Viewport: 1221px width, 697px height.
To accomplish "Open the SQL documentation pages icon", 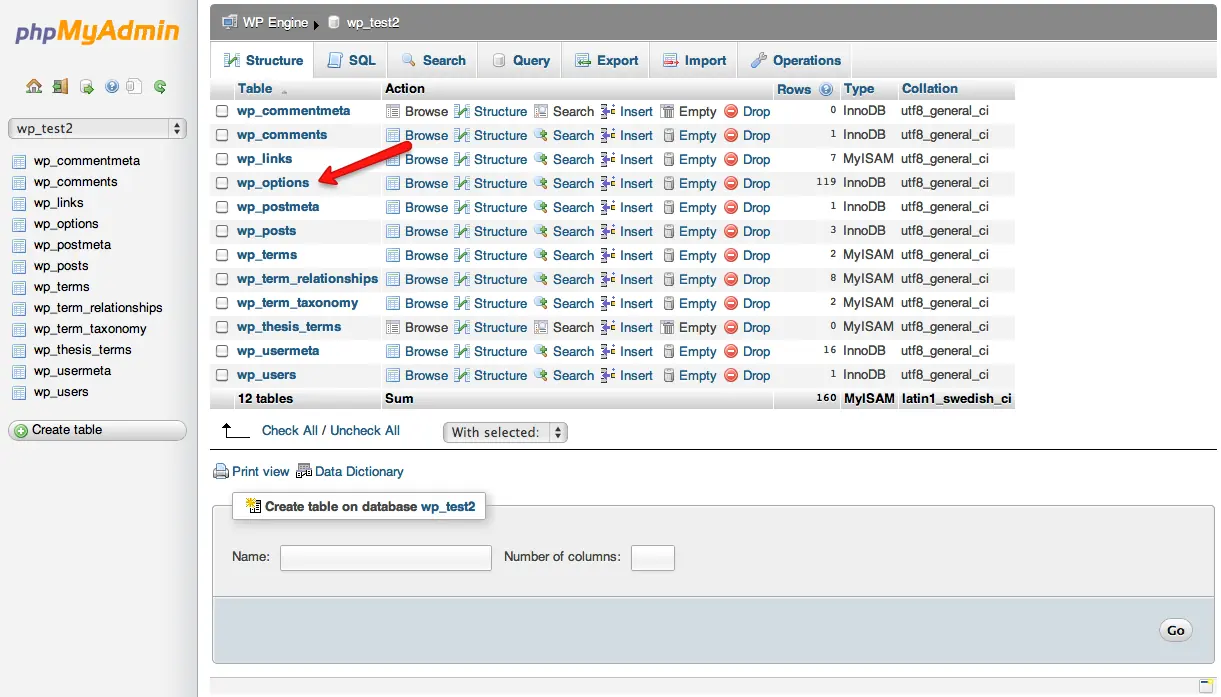I will (135, 87).
